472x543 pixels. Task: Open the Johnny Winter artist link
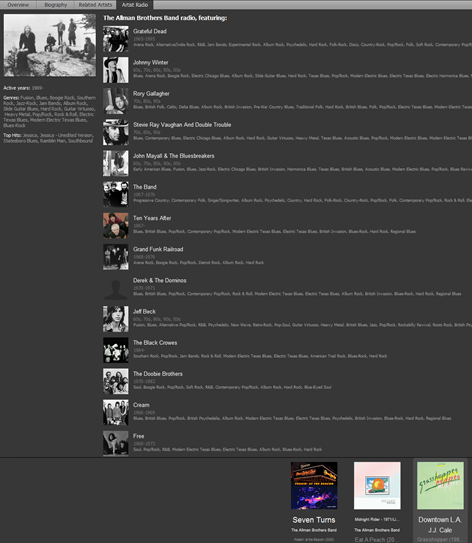pos(151,63)
